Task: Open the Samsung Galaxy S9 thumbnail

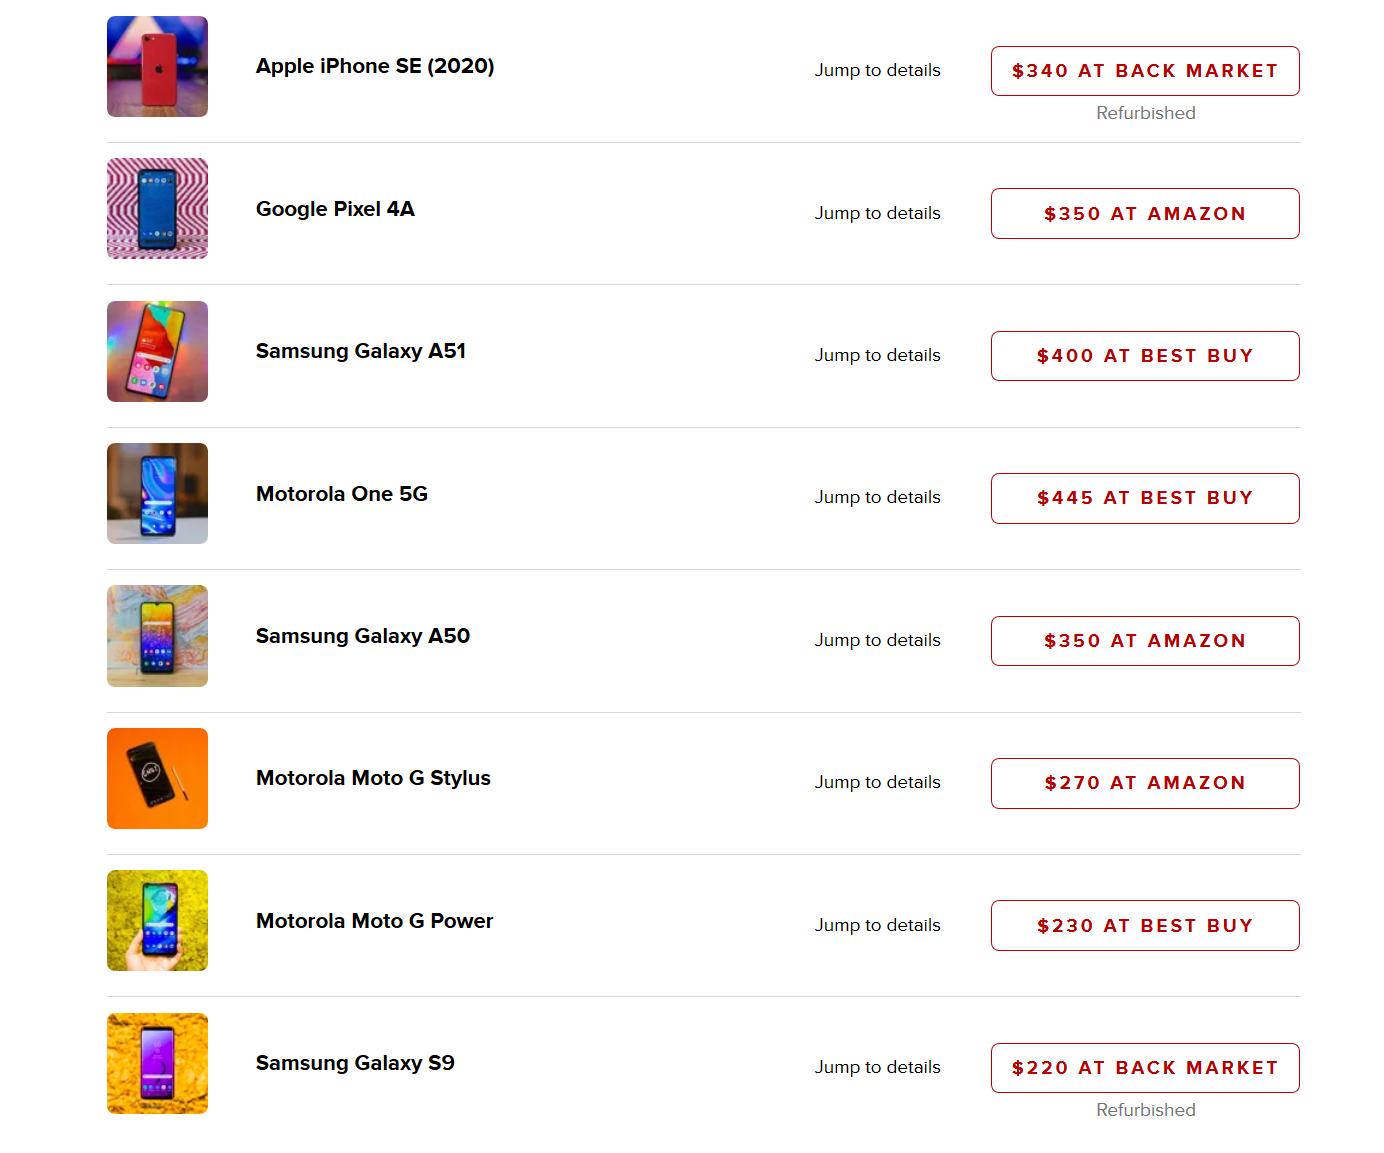Action: pyautogui.click(x=157, y=1063)
